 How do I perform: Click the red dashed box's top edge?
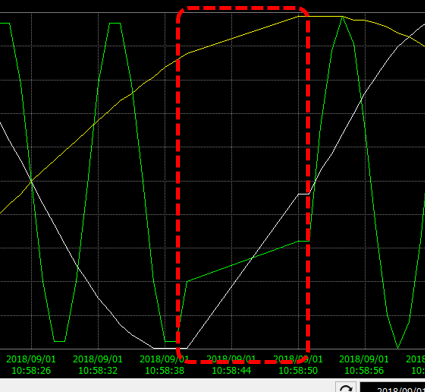[x=242, y=8]
